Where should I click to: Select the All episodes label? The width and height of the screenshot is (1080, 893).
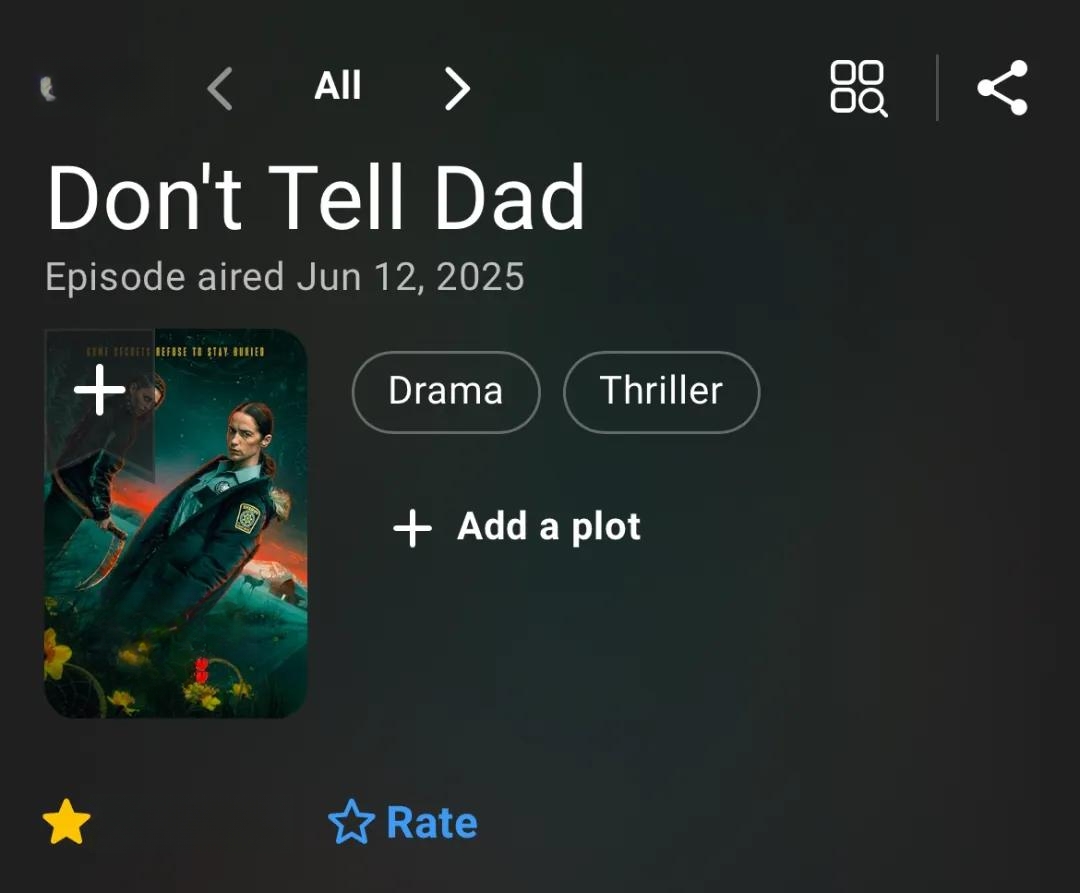click(x=338, y=86)
